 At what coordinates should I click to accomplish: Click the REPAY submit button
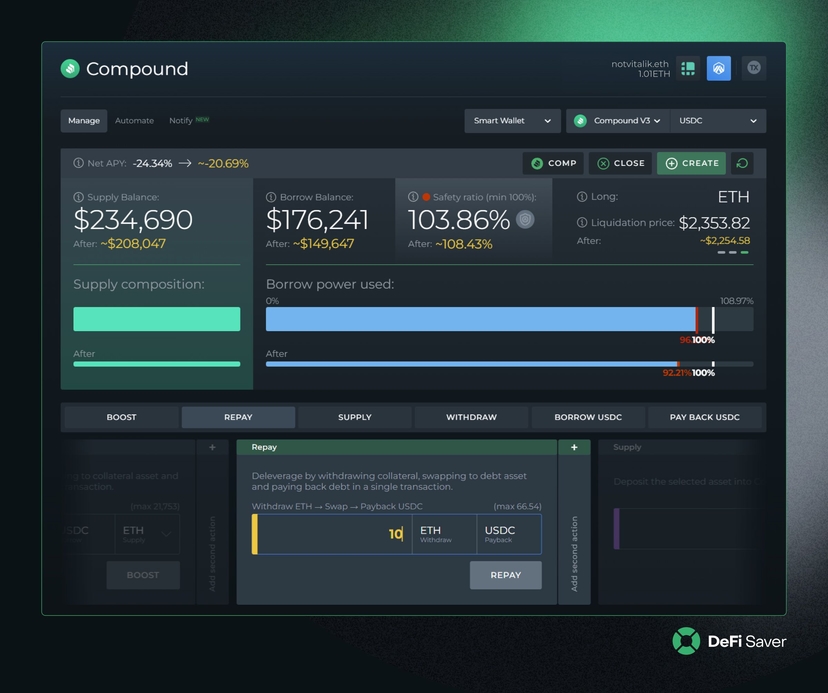[505, 575]
